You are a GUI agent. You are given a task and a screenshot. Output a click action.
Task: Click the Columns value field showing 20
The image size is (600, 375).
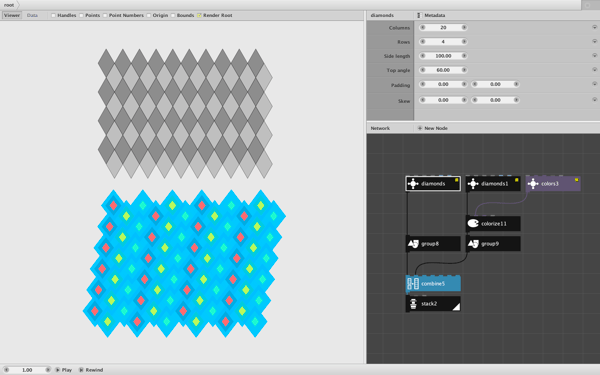tap(443, 28)
